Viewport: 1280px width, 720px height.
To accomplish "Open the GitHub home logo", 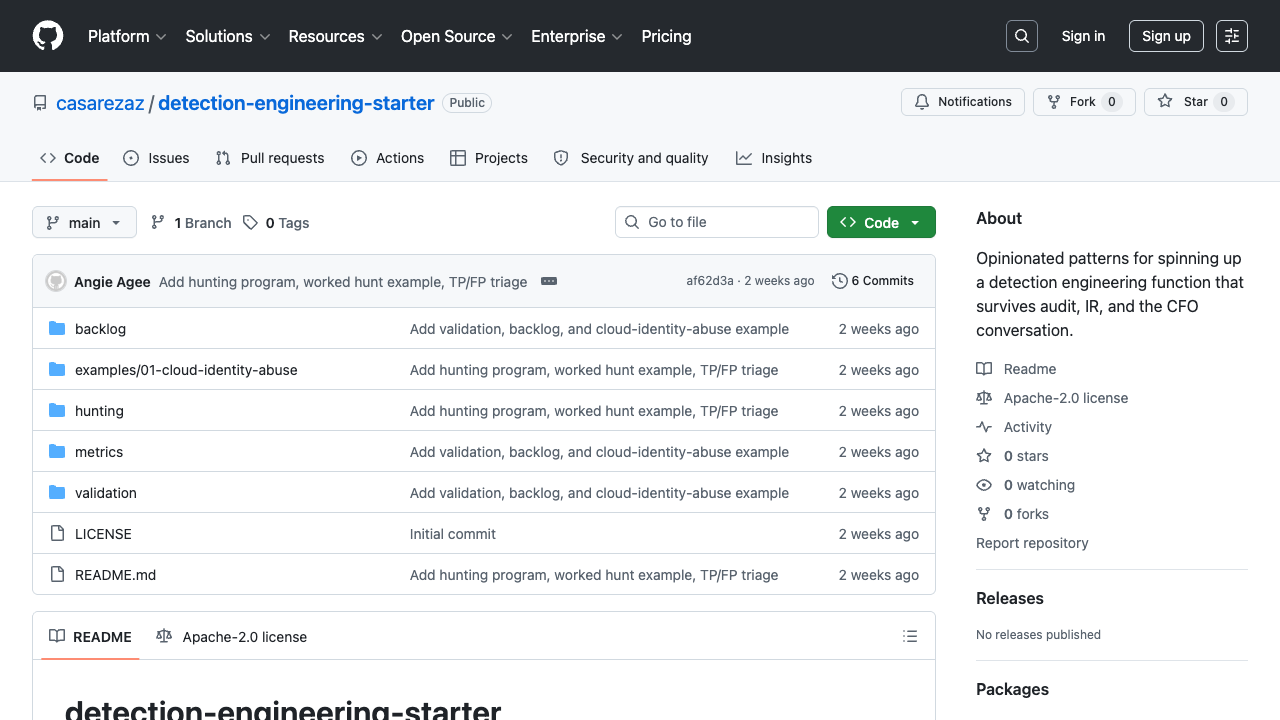I will (x=48, y=36).
